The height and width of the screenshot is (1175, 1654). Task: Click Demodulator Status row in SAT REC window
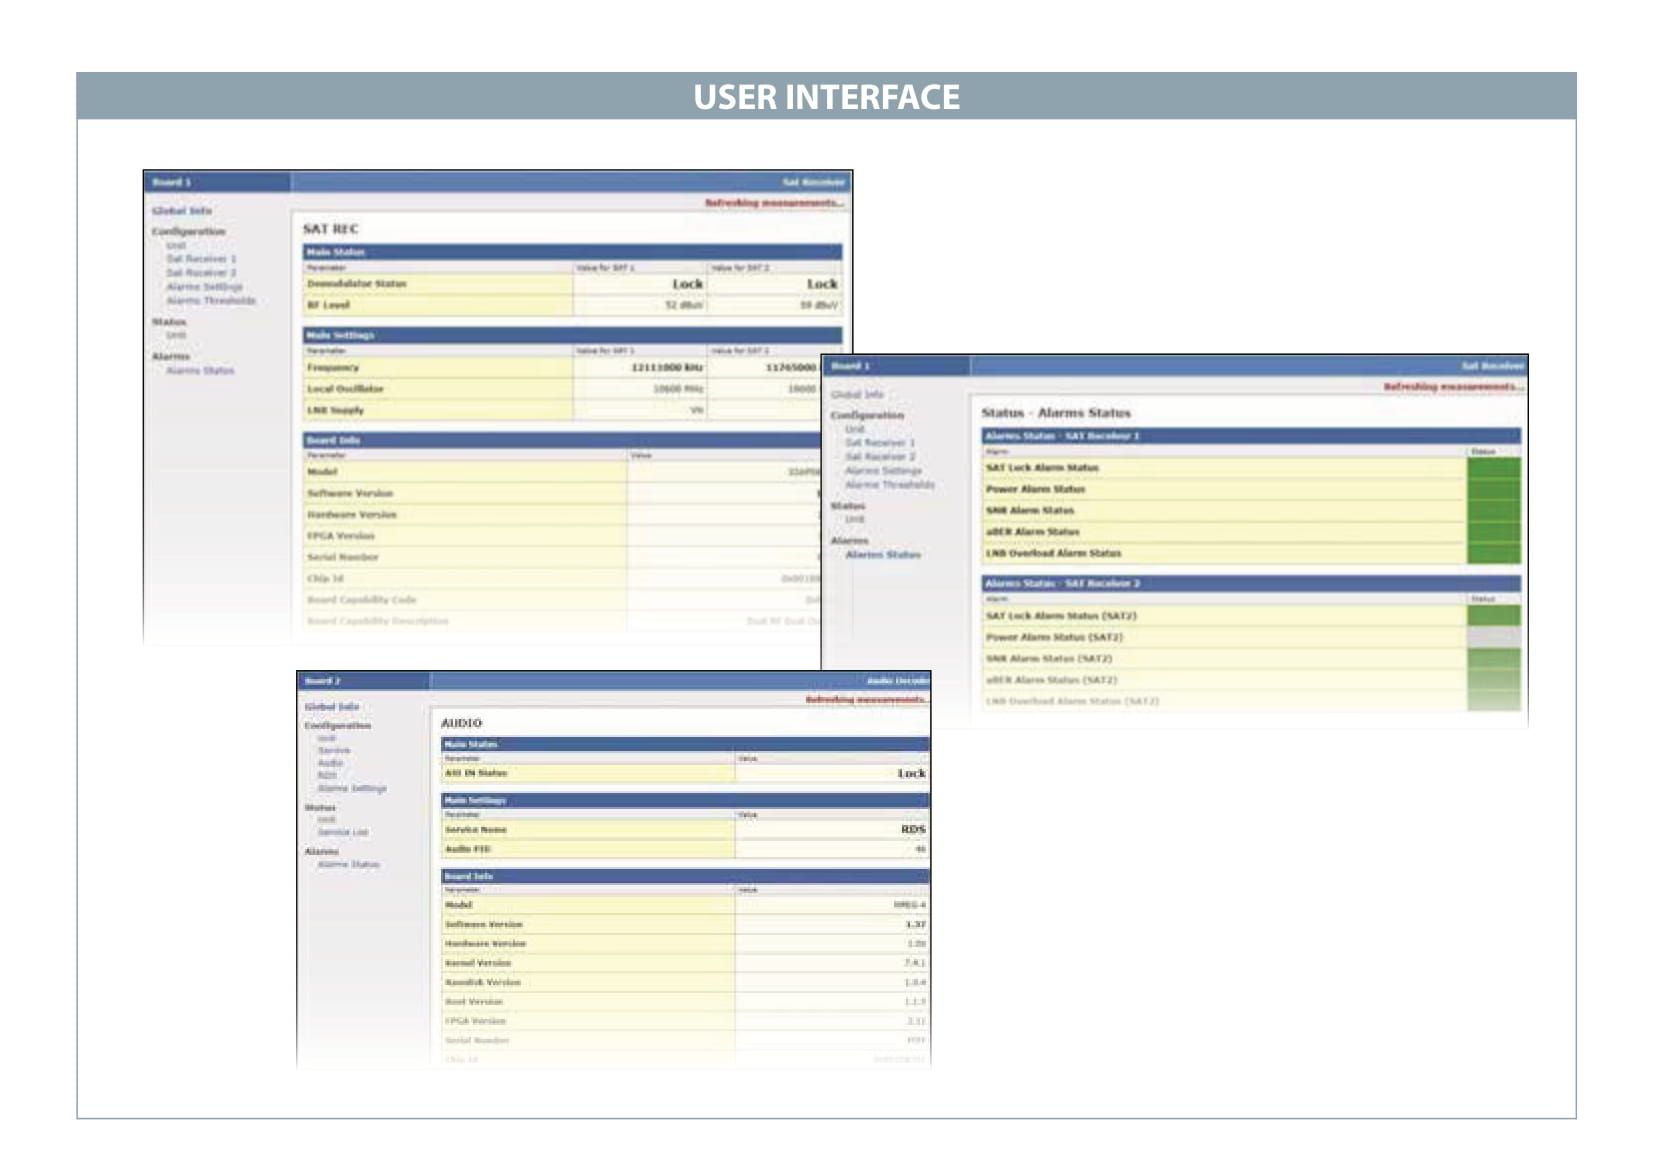(x=572, y=284)
